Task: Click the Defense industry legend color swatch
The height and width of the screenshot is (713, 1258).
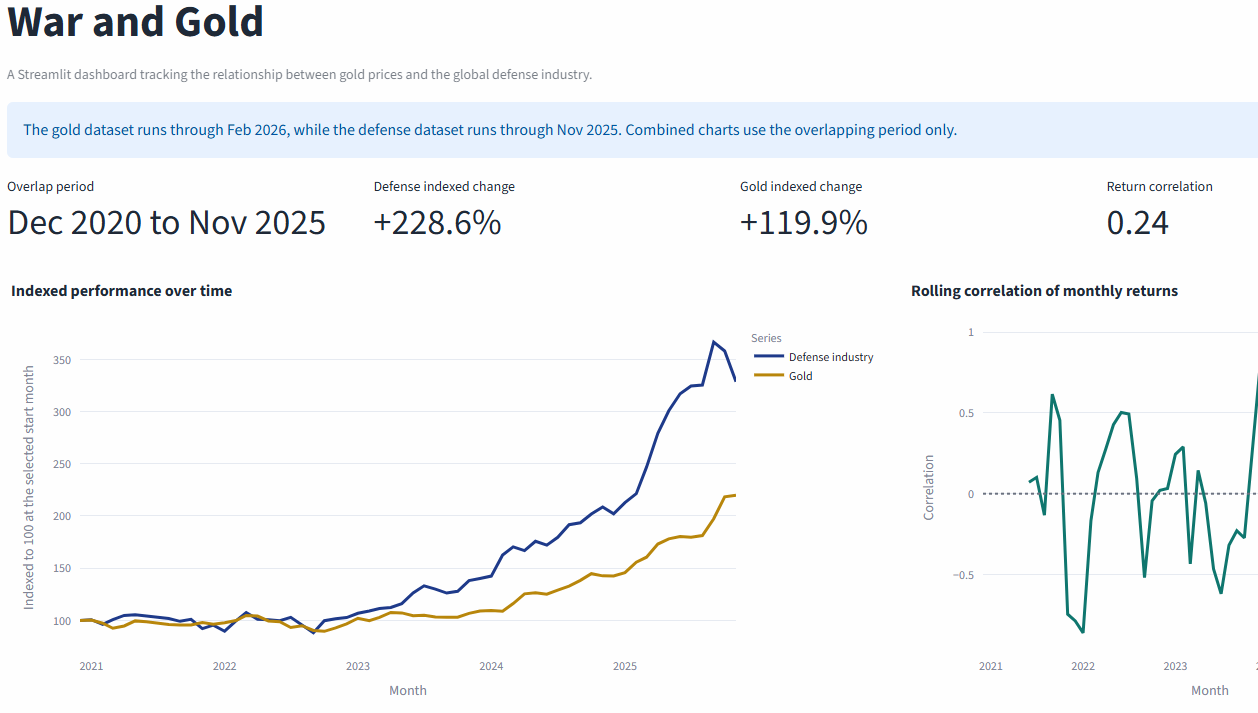Action: click(x=767, y=357)
